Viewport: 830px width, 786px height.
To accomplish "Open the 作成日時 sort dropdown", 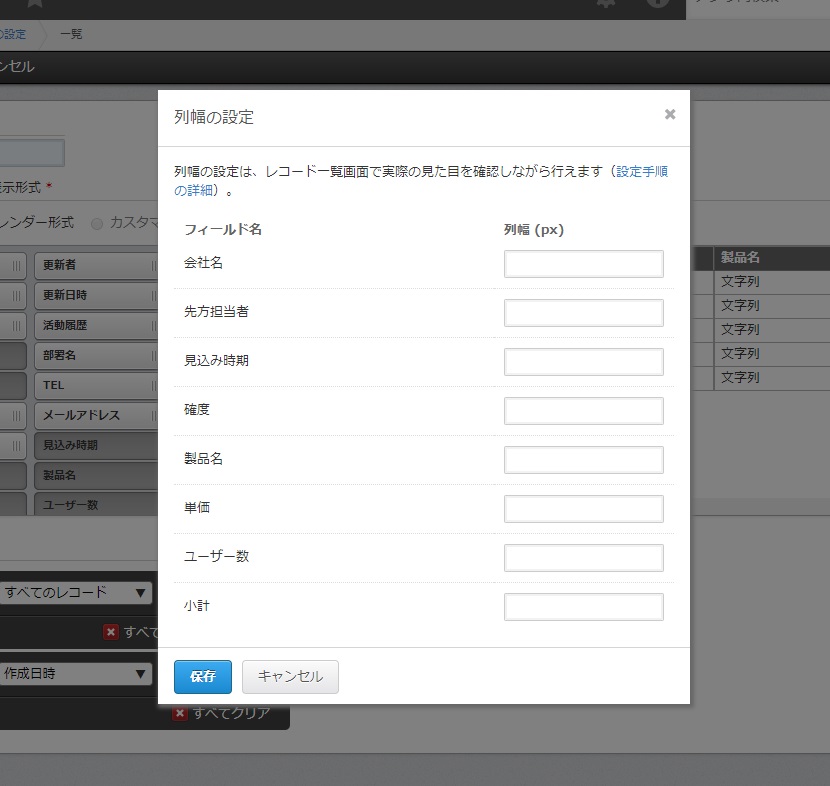I will point(76,674).
